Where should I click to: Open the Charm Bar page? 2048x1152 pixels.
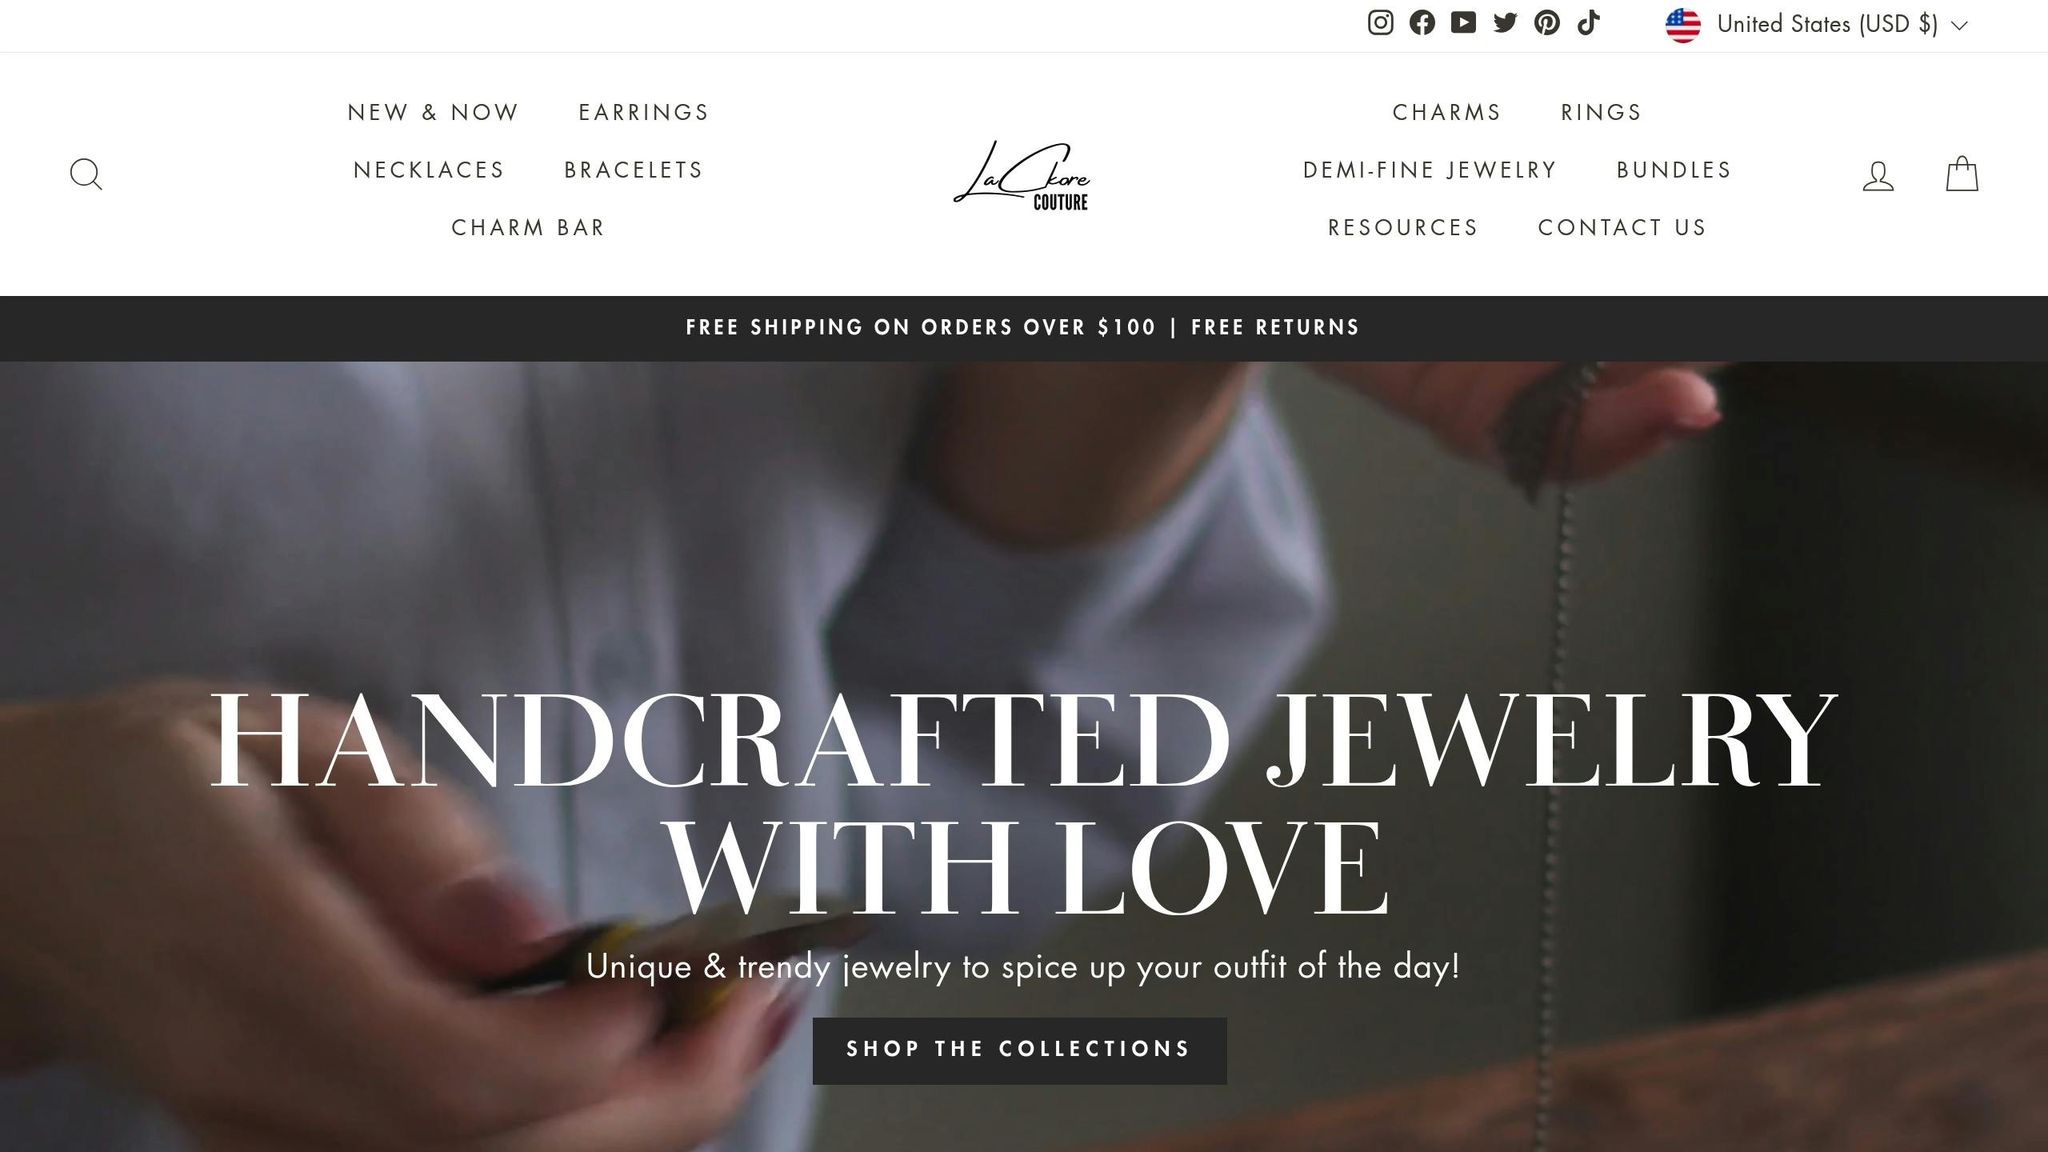pos(528,228)
